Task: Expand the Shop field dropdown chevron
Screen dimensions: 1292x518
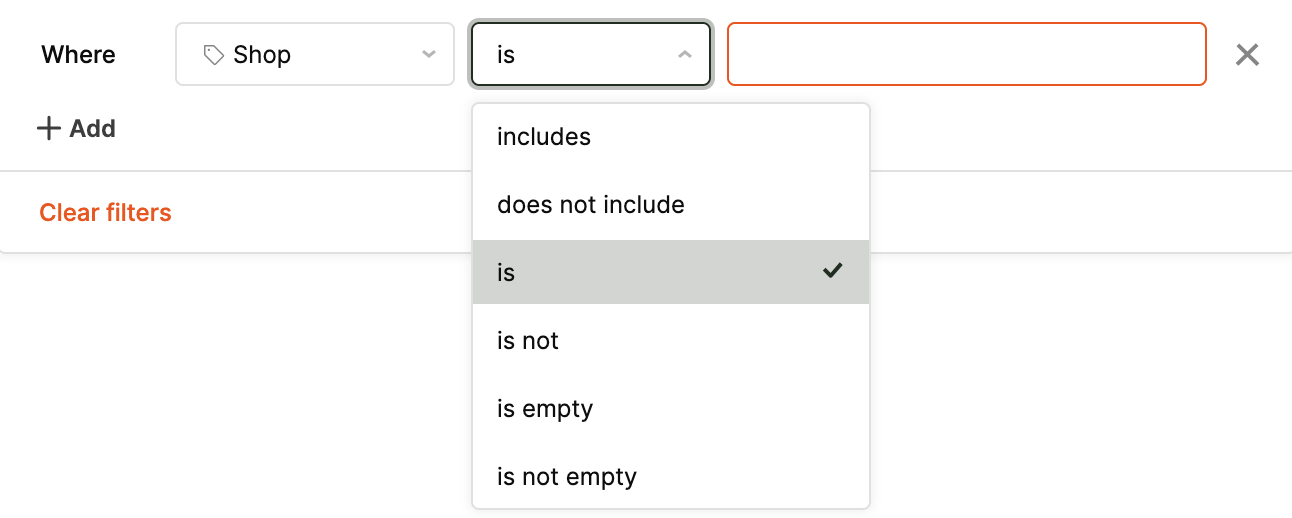Action: pyautogui.click(x=429, y=55)
